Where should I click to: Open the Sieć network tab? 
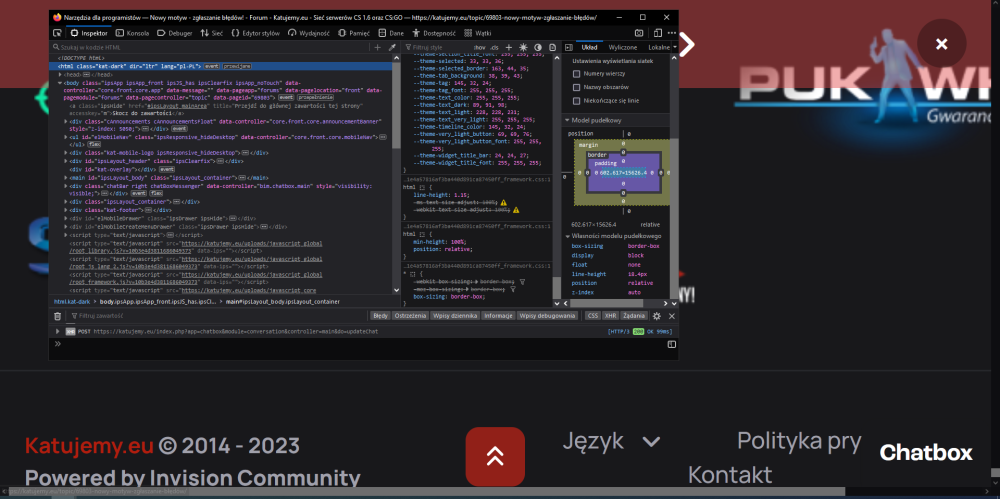tap(212, 33)
